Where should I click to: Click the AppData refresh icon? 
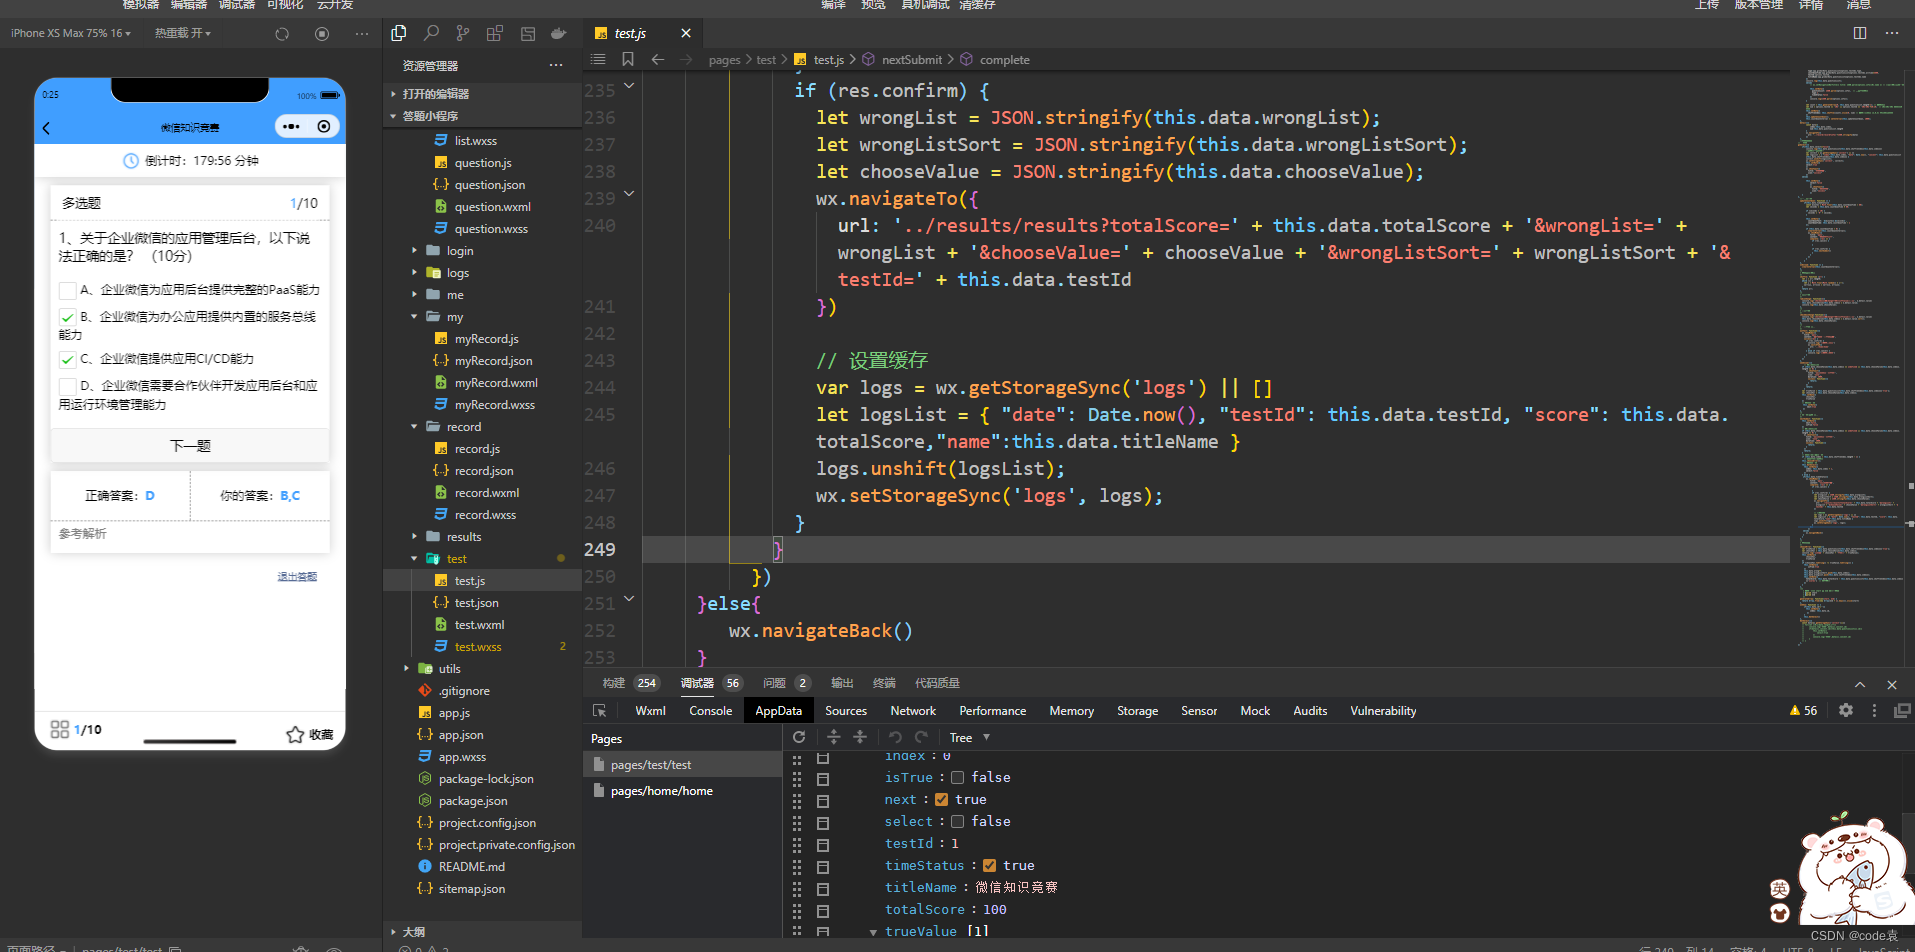pyautogui.click(x=799, y=737)
